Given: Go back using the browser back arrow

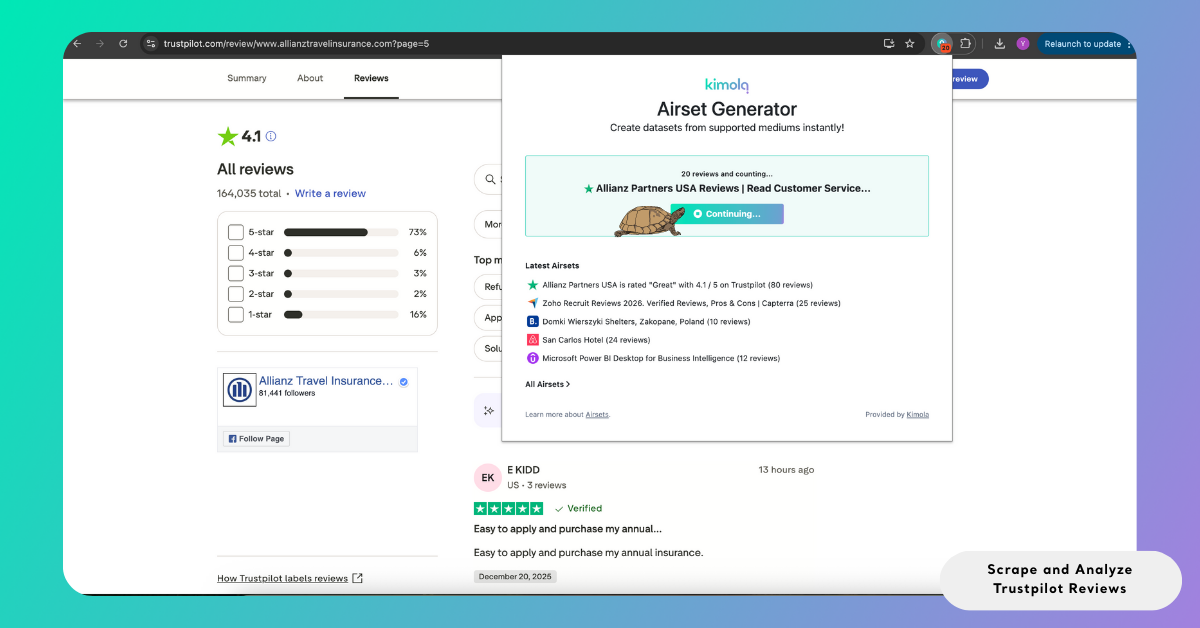Looking at the screenshot, I should pyautogui.click(x=78, y=44).
